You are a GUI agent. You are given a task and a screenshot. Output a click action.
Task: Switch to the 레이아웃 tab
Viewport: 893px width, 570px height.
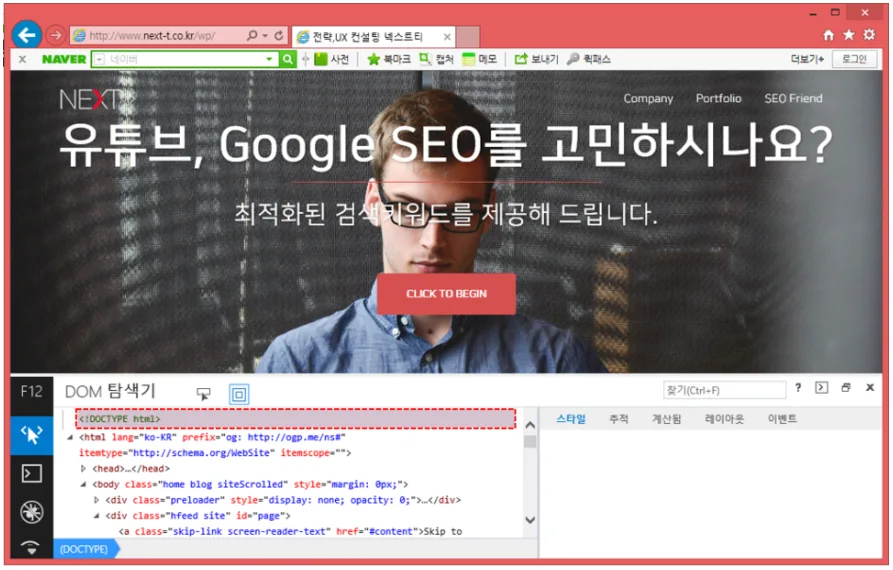point(724,419)
